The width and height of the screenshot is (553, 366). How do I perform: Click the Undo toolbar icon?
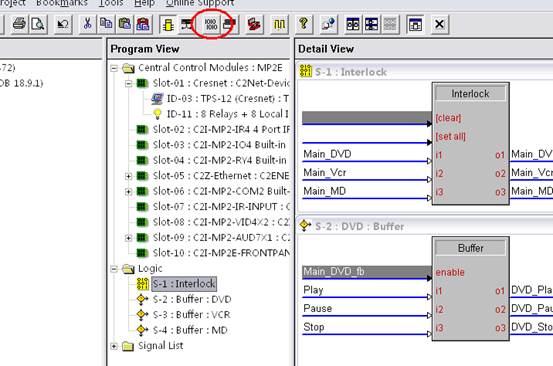63,24
